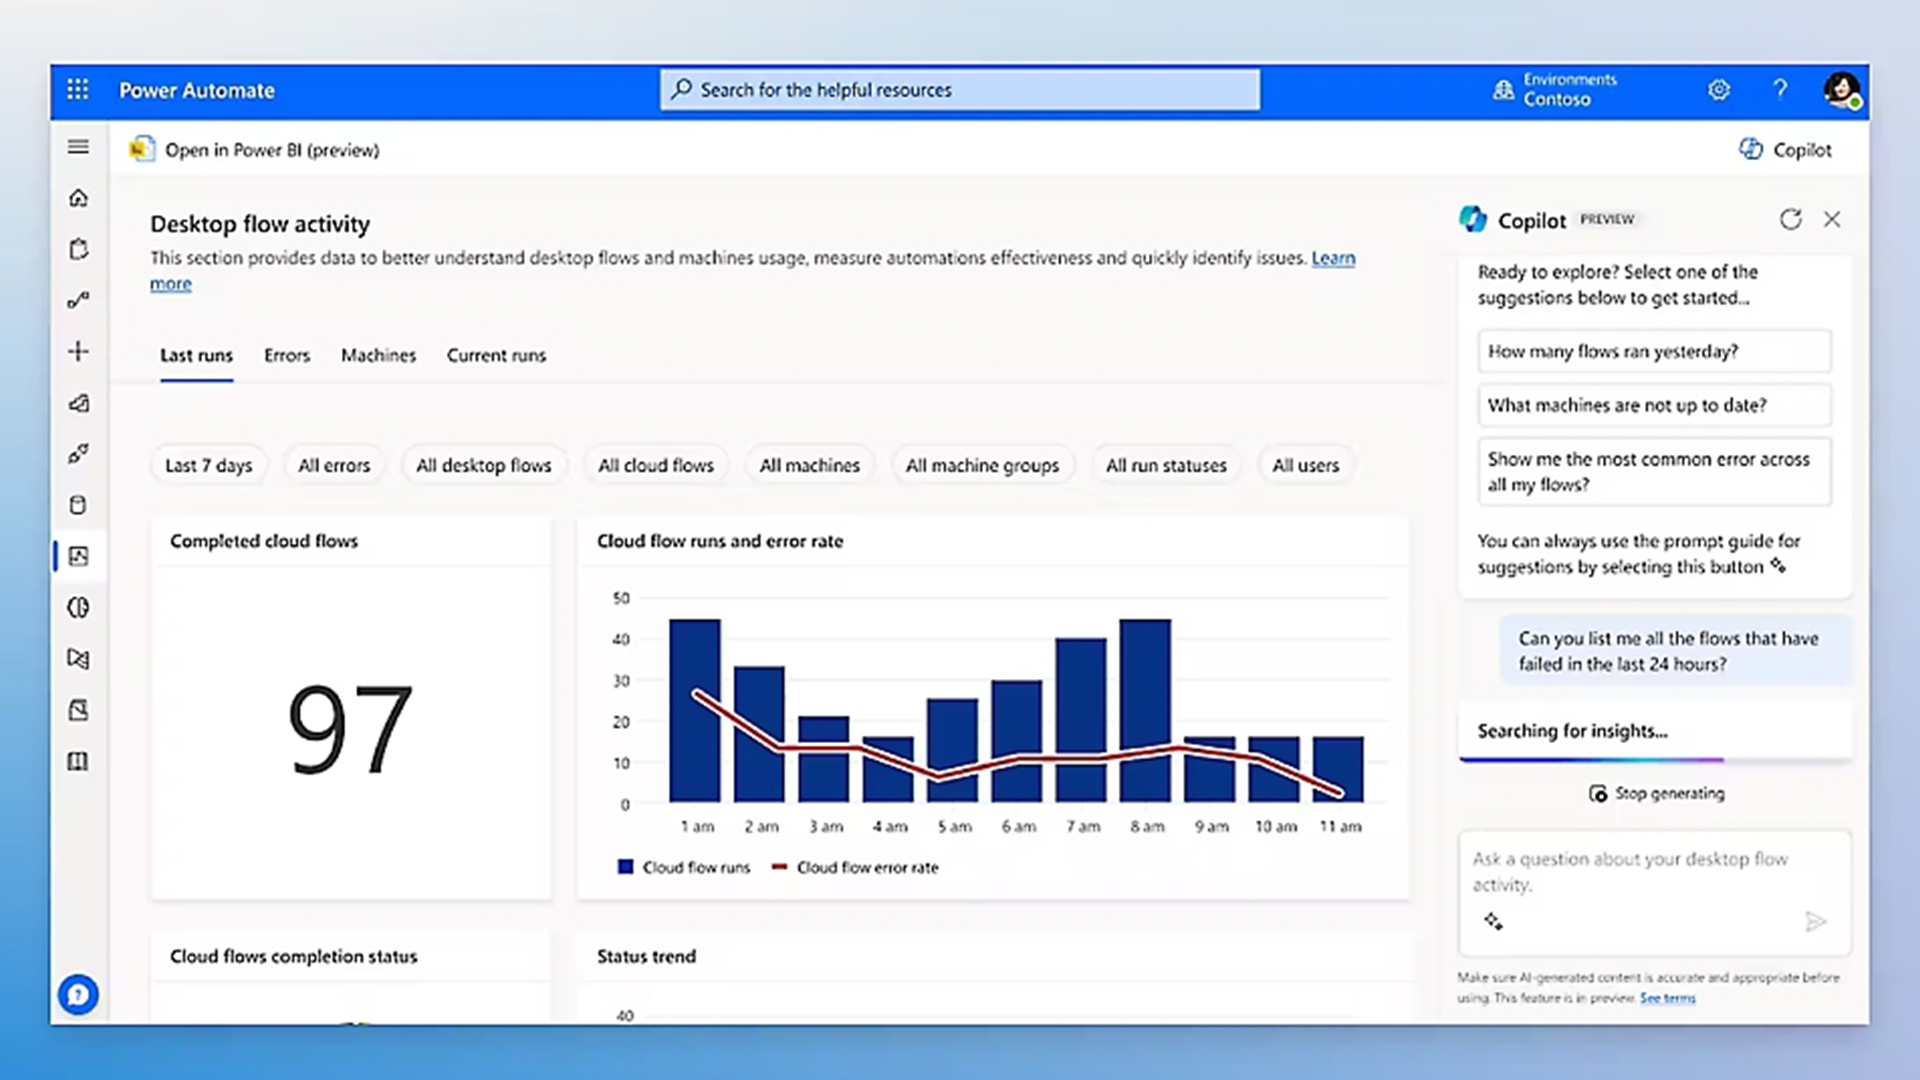Image resolution: width=1920 pixels, height=1080 pixels.
Task: Reset the Copilot chat with refresh icon
Action: [1790, 219]
